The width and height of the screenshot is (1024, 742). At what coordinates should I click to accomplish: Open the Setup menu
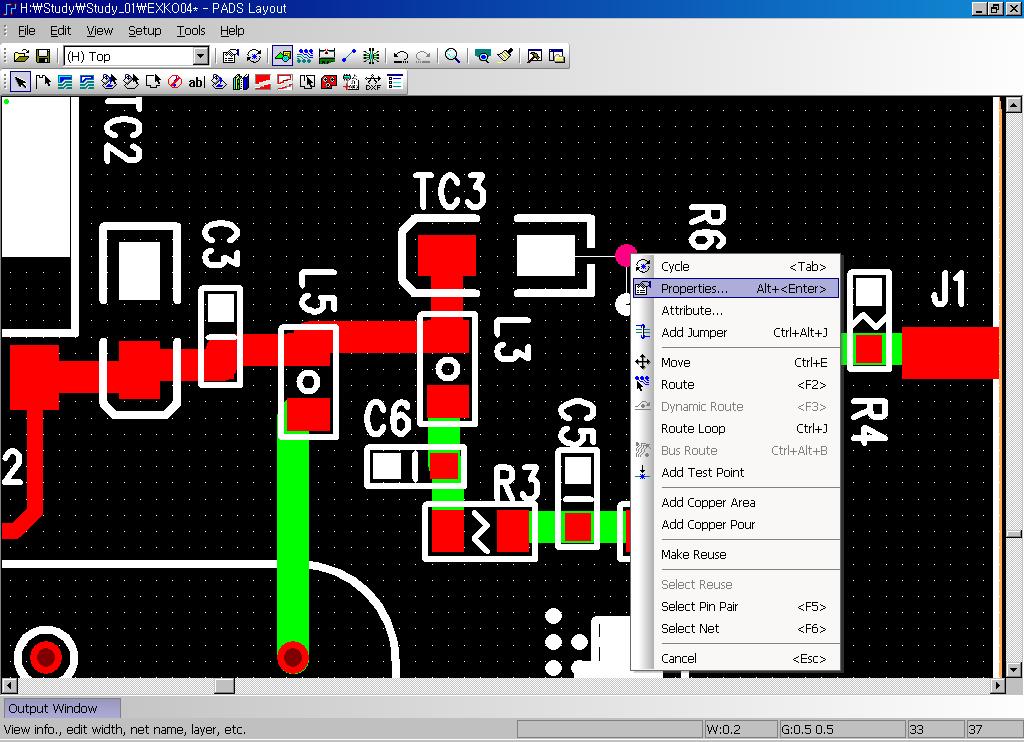tap(145, 31)
